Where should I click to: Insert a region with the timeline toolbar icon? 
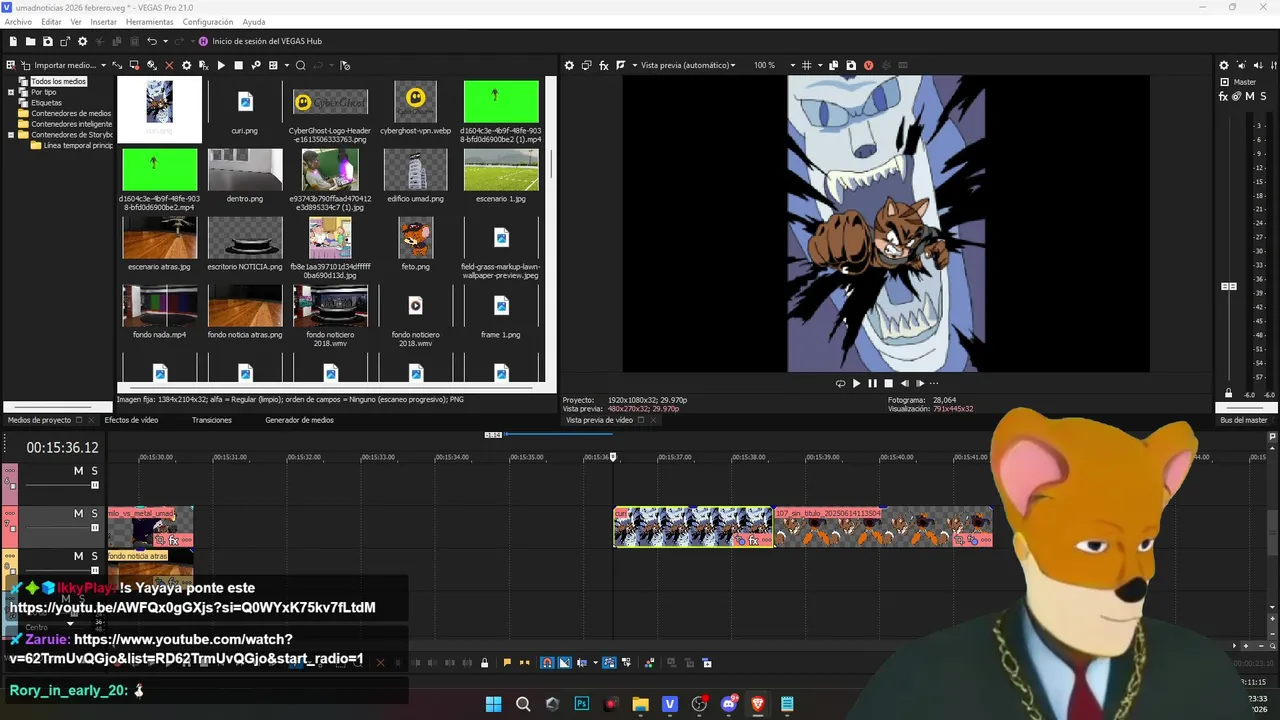(524, 662)
